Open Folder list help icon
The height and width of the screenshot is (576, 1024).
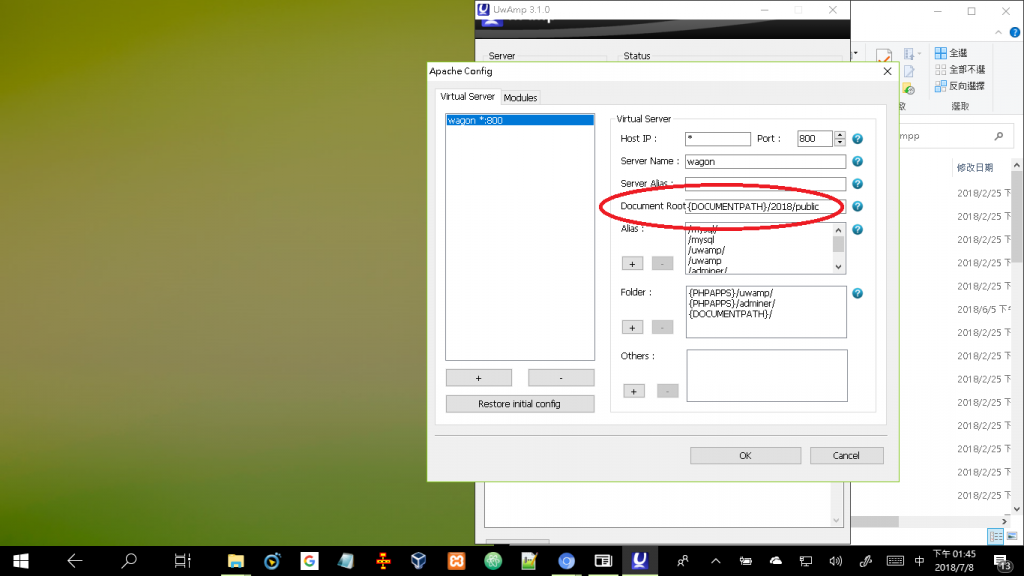(857, 293)
